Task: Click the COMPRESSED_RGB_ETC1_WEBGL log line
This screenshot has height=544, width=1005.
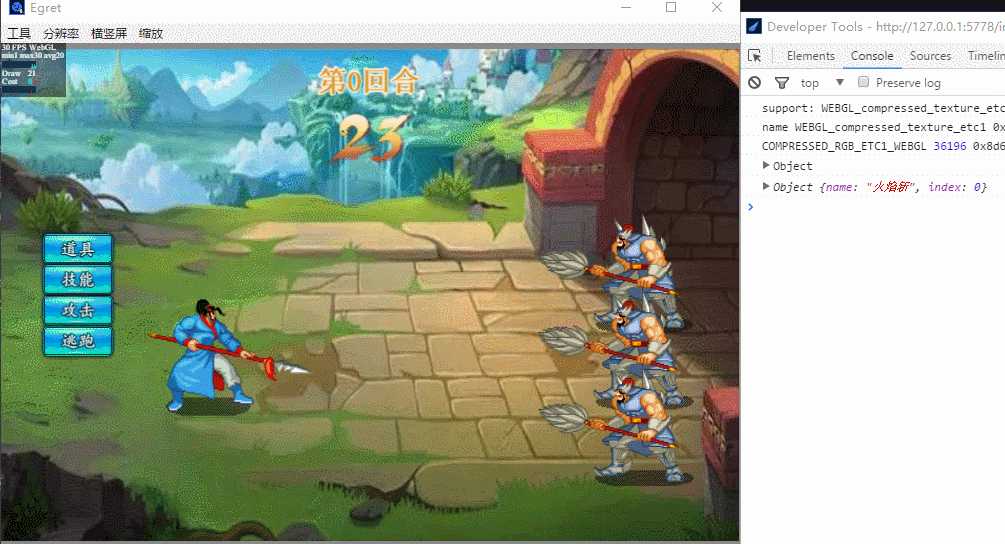Action: (883, 146)
